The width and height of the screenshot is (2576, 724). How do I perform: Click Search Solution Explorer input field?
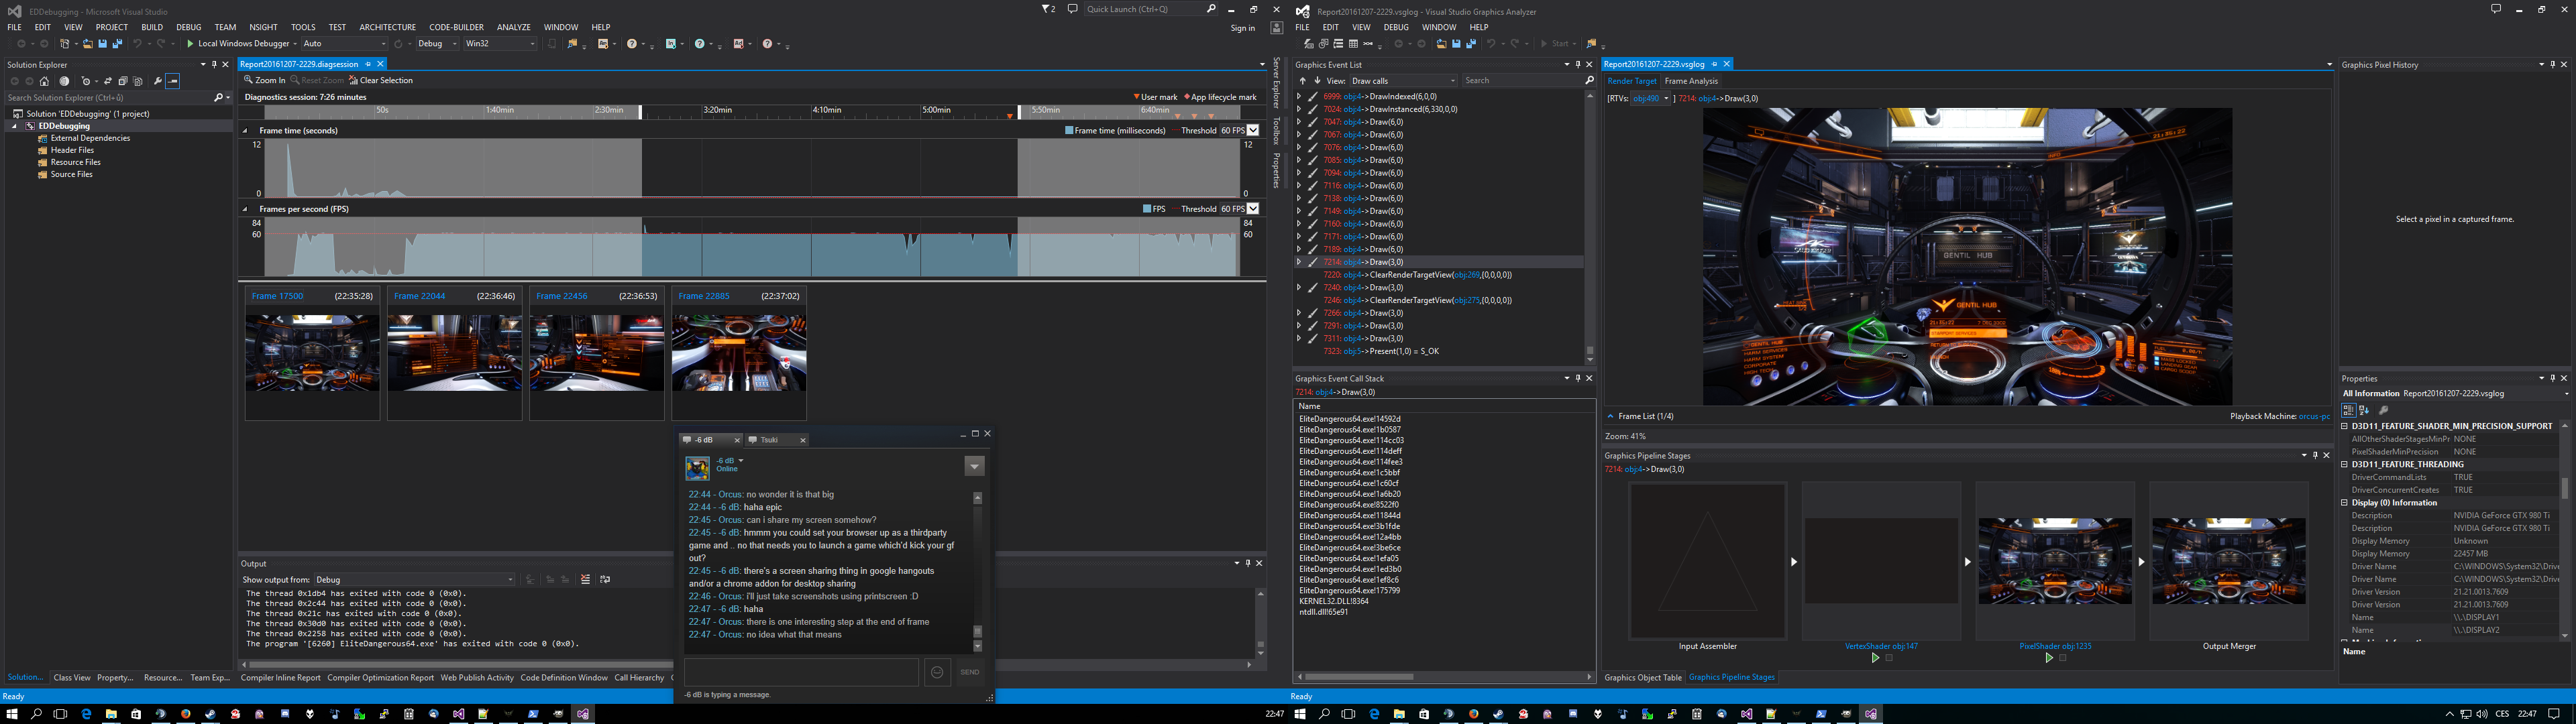click(108, 98)
